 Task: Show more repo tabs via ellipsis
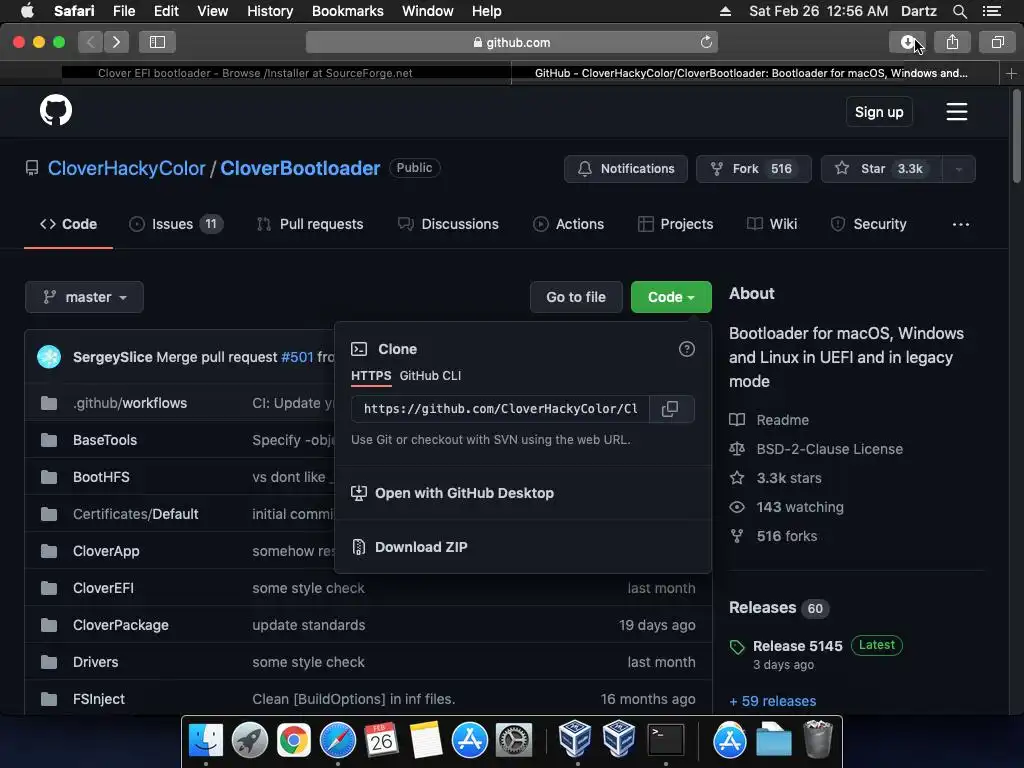pos(961,224)
